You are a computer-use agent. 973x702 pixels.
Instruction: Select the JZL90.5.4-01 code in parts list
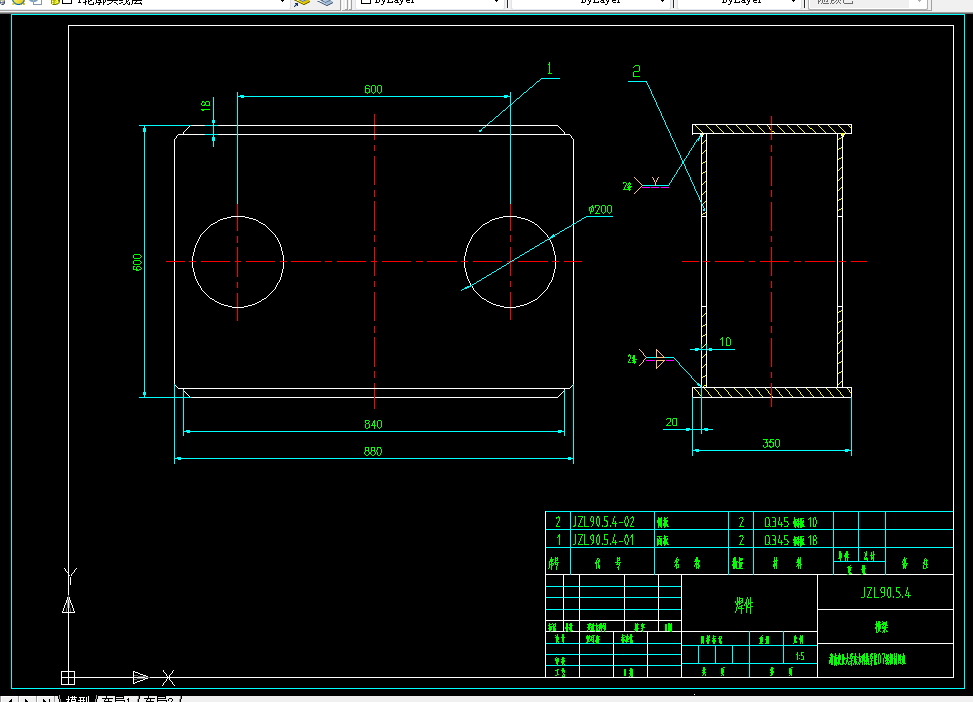603,540
